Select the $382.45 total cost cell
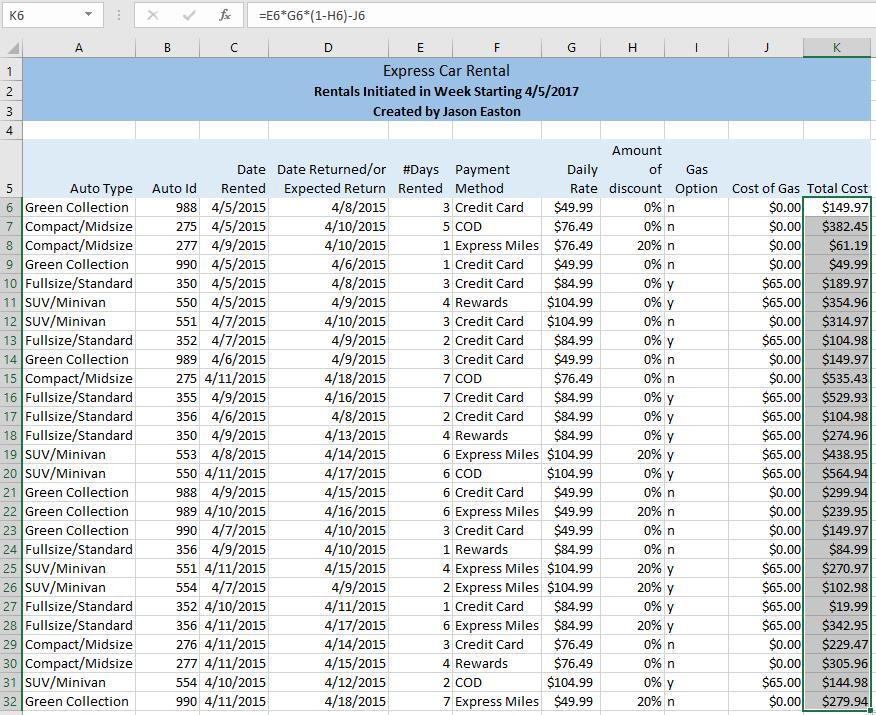The width and height of the screenshot is (876, 715). pos(837,226)
